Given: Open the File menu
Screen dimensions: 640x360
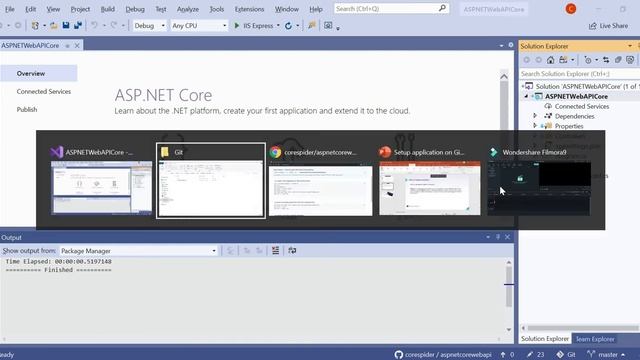Looking at the screenshot, I should tap(10, 9).
